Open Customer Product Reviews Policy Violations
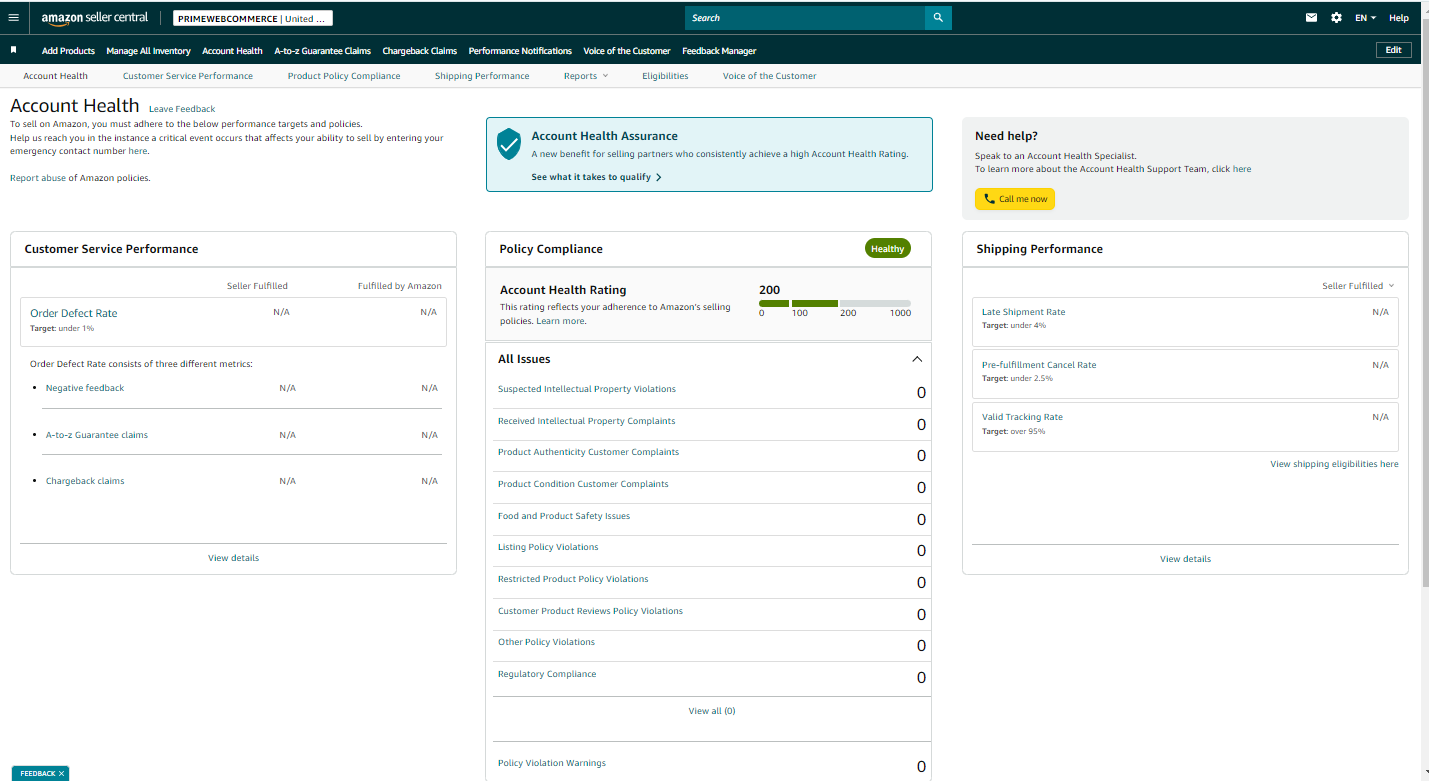Viewport: 1429px width, 781px height. pyautogui.click(x=591, y=611)
